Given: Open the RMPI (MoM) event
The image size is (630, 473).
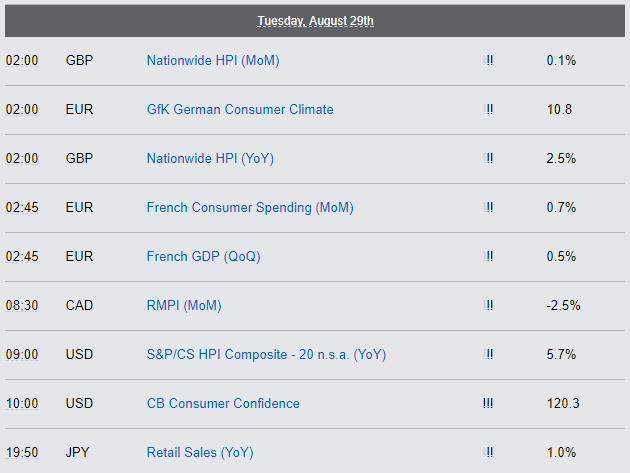Looking at the screenshot, I should click(x=184, y=306).
